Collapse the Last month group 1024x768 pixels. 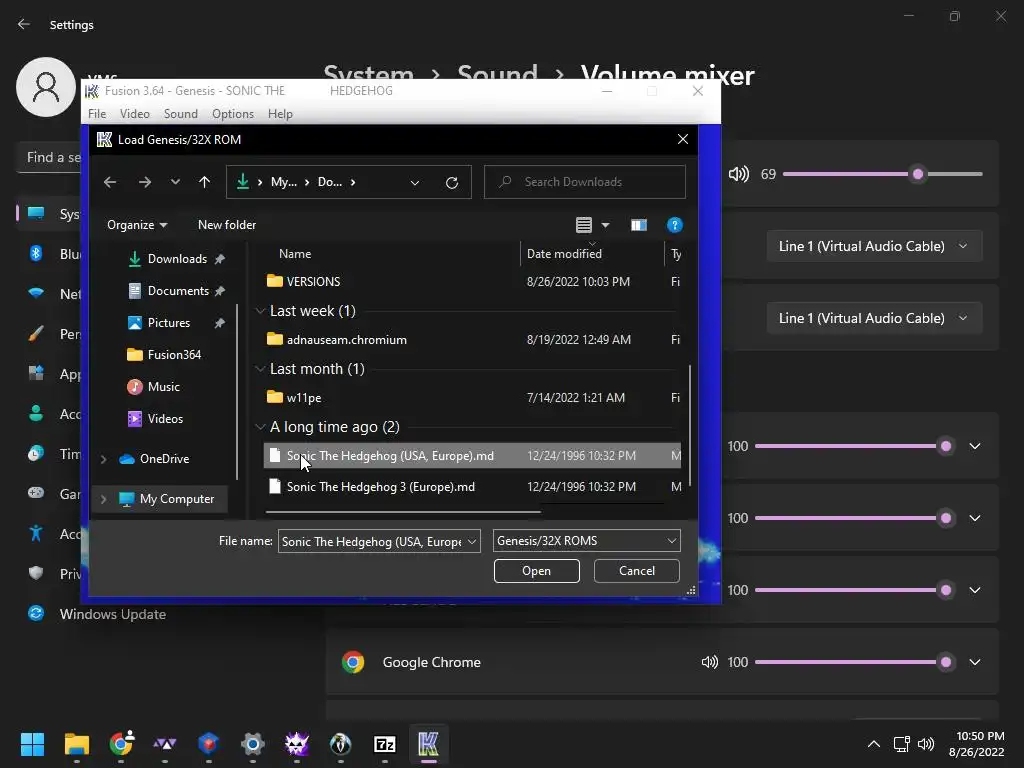tap(260, 369)
